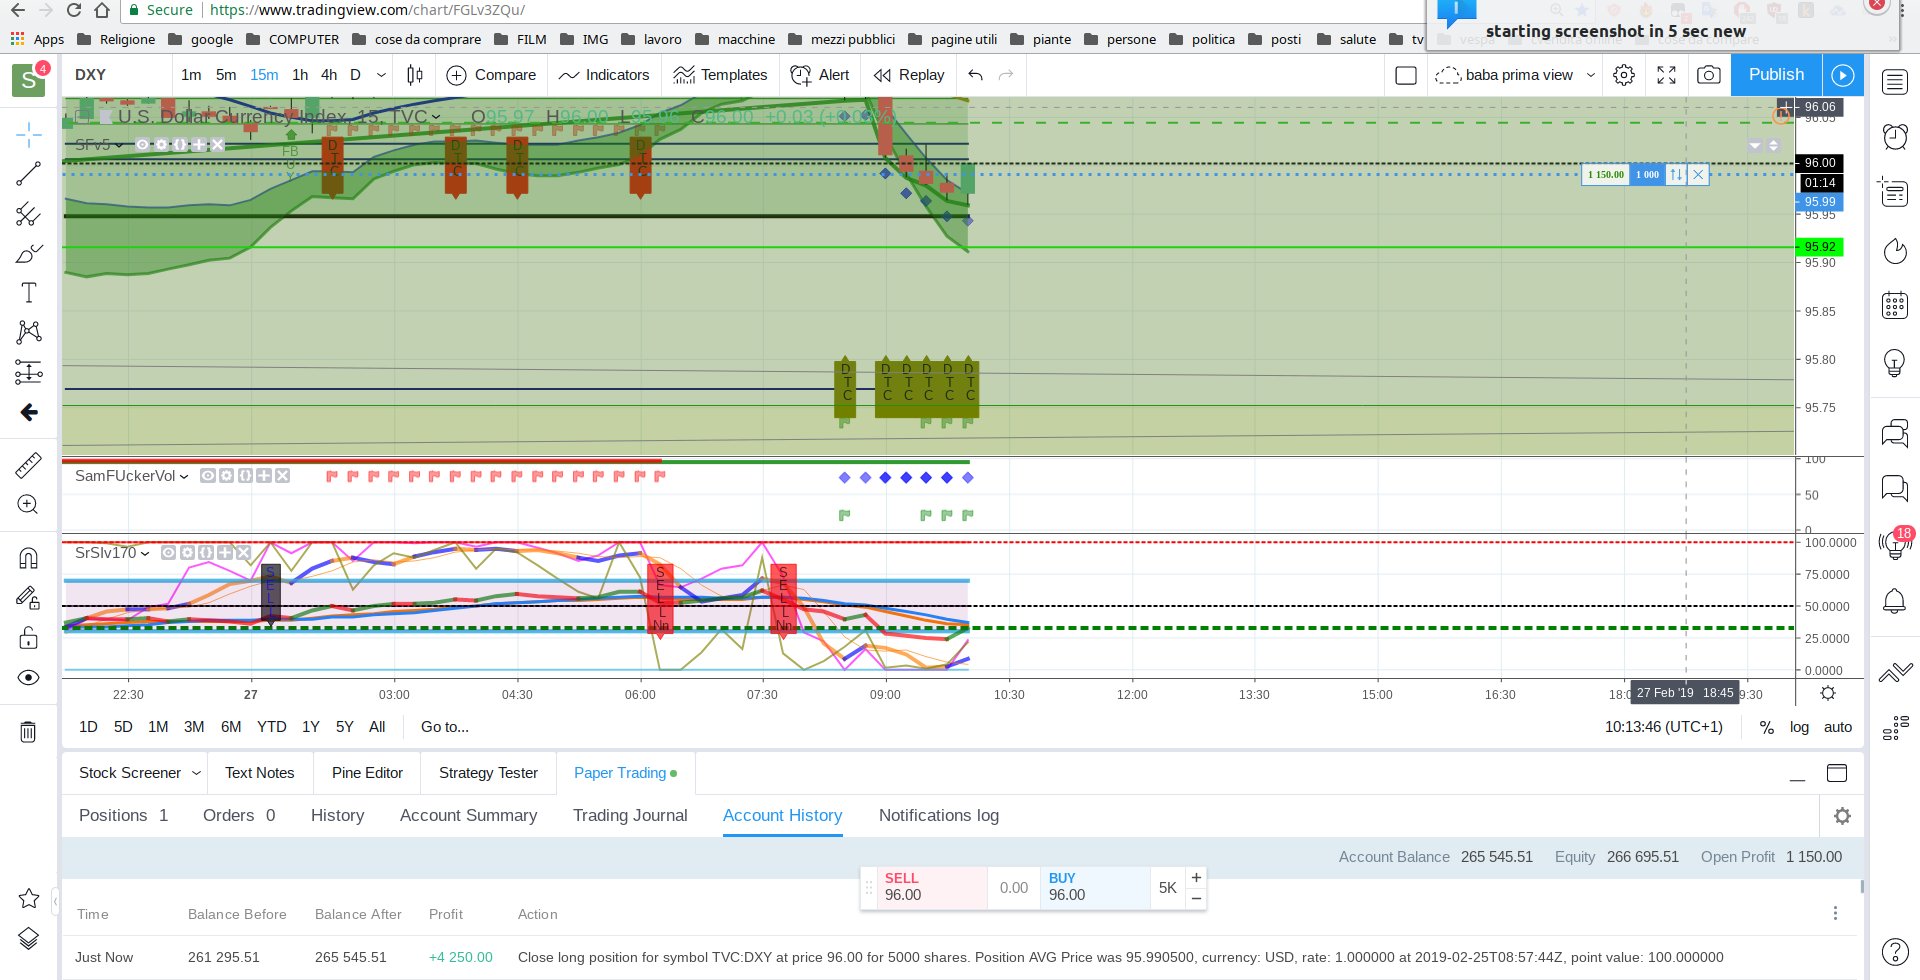Open the patterns tool
The image size is (1920, 980).
click(x=28, y=332)
